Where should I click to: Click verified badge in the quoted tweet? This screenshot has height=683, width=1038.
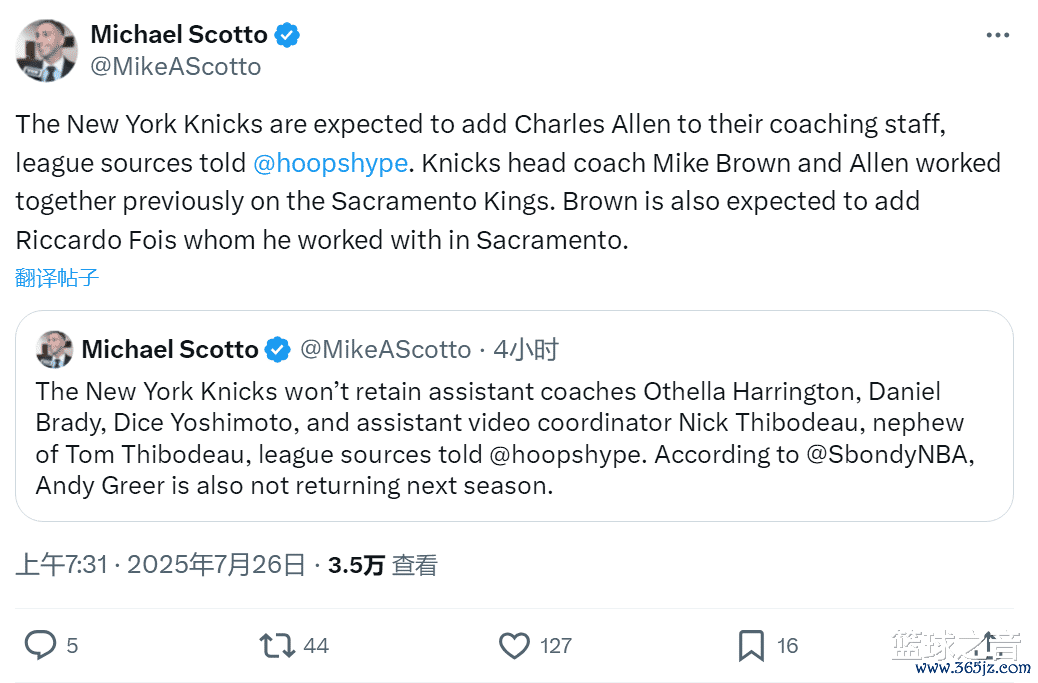tap(277, 350)
